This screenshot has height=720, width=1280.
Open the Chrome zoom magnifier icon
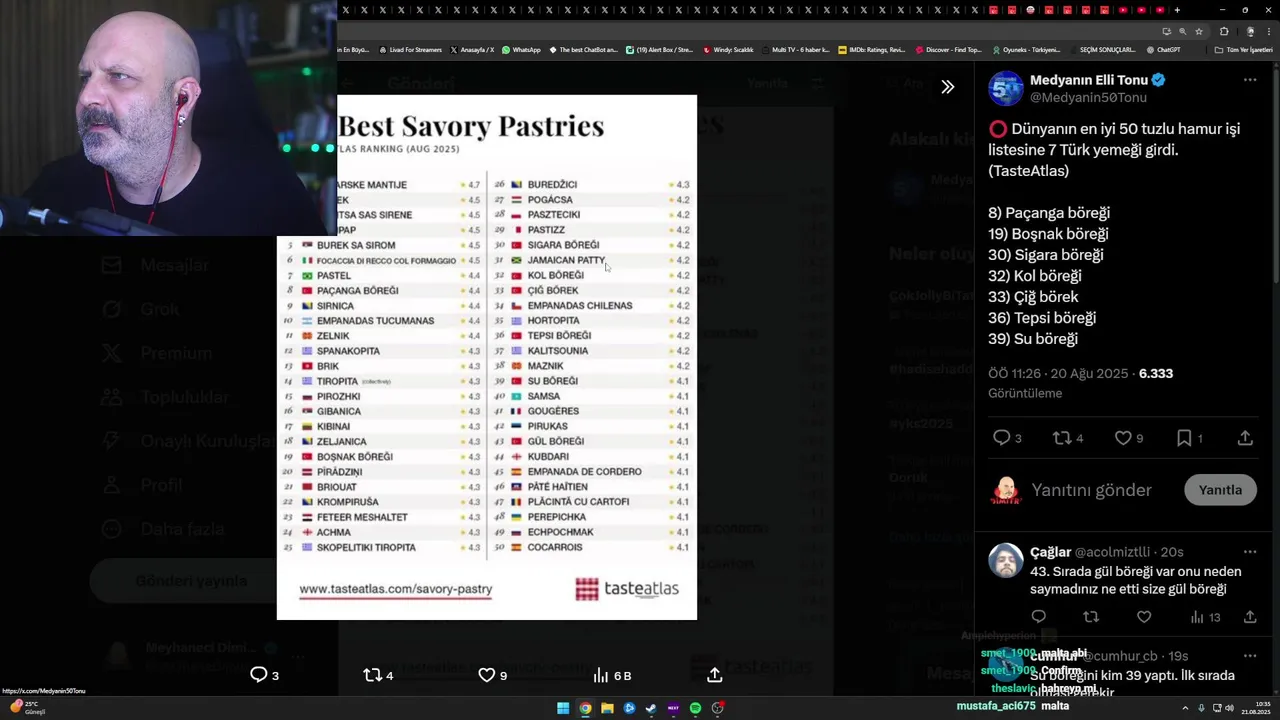(1182, 31)
